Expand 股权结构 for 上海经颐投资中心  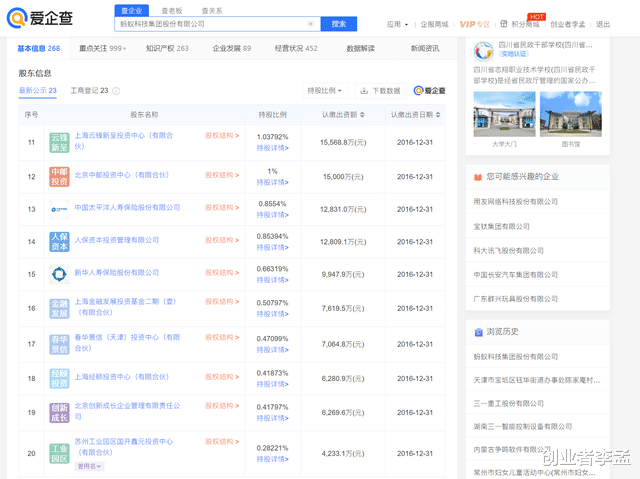222,377
